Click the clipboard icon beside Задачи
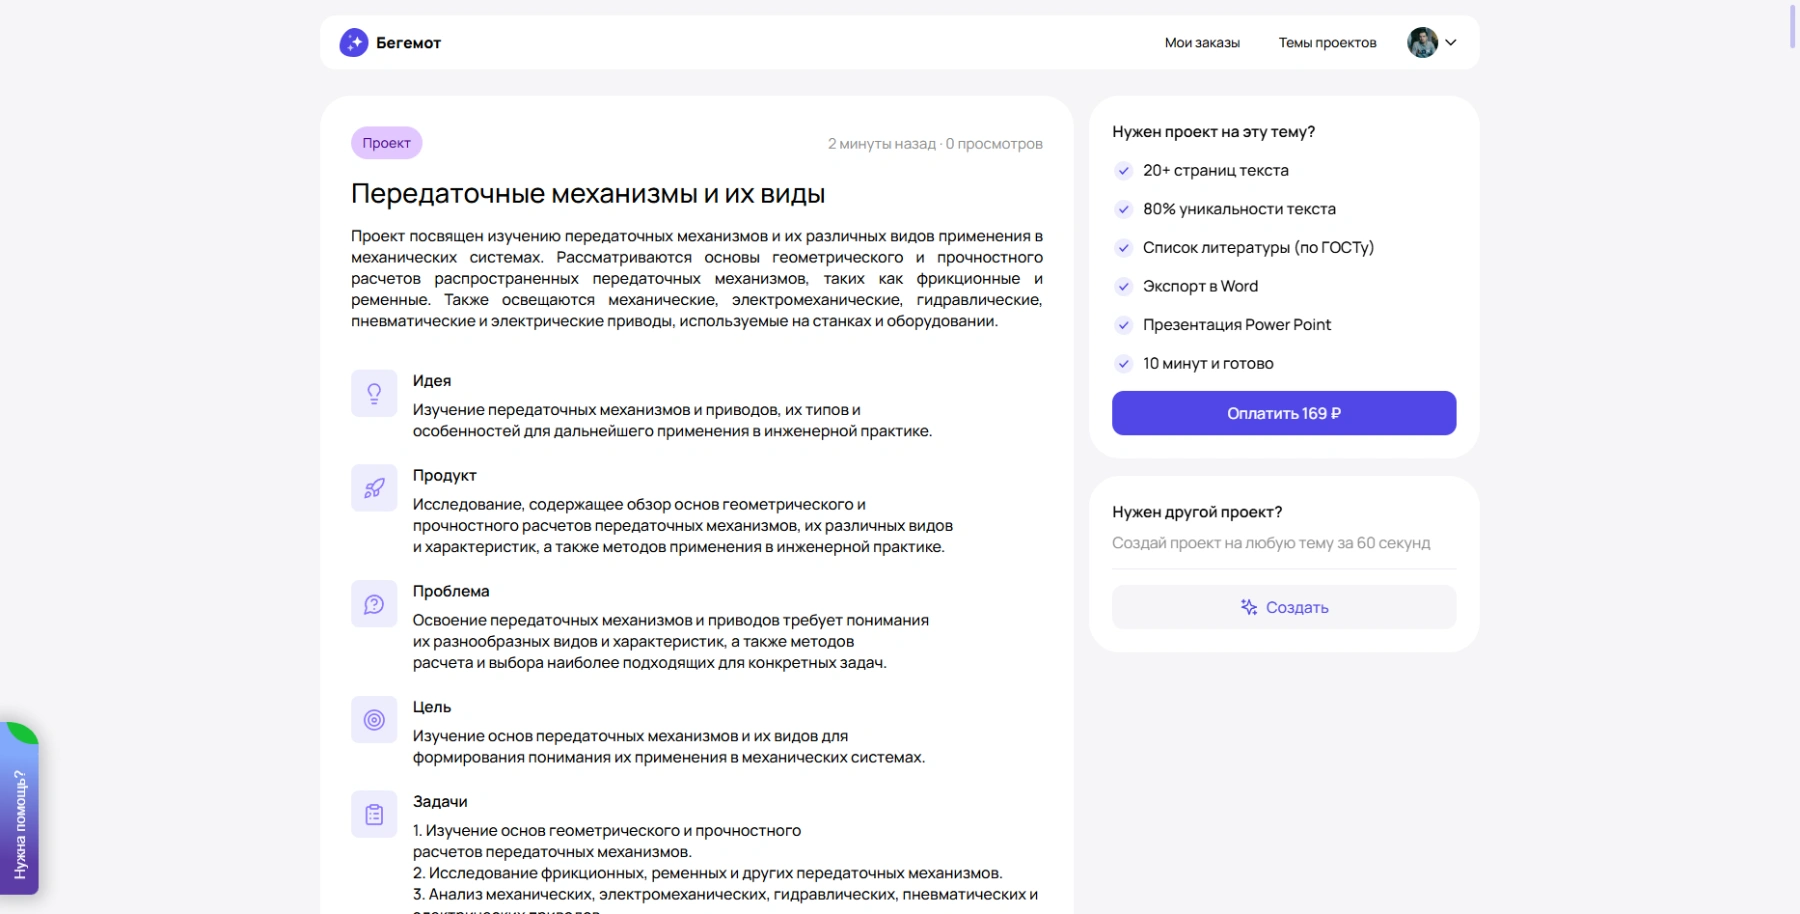 [374, 814]
